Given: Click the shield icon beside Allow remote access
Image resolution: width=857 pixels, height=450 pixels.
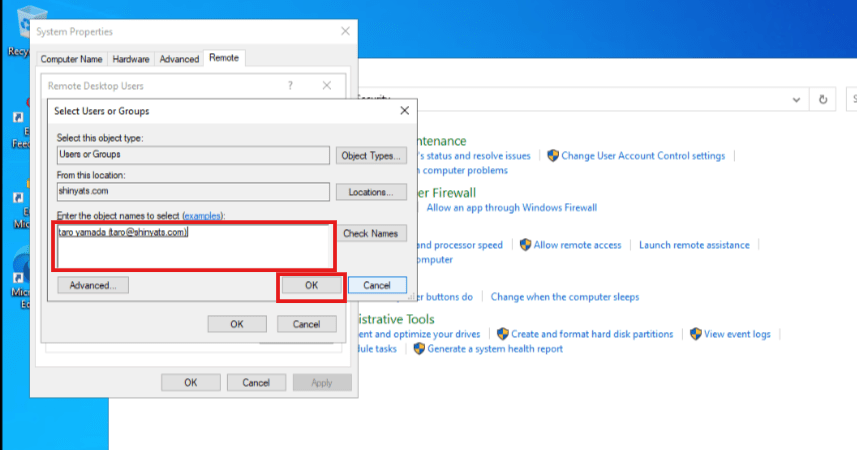Looking at the screenshot, I should 525,244.
